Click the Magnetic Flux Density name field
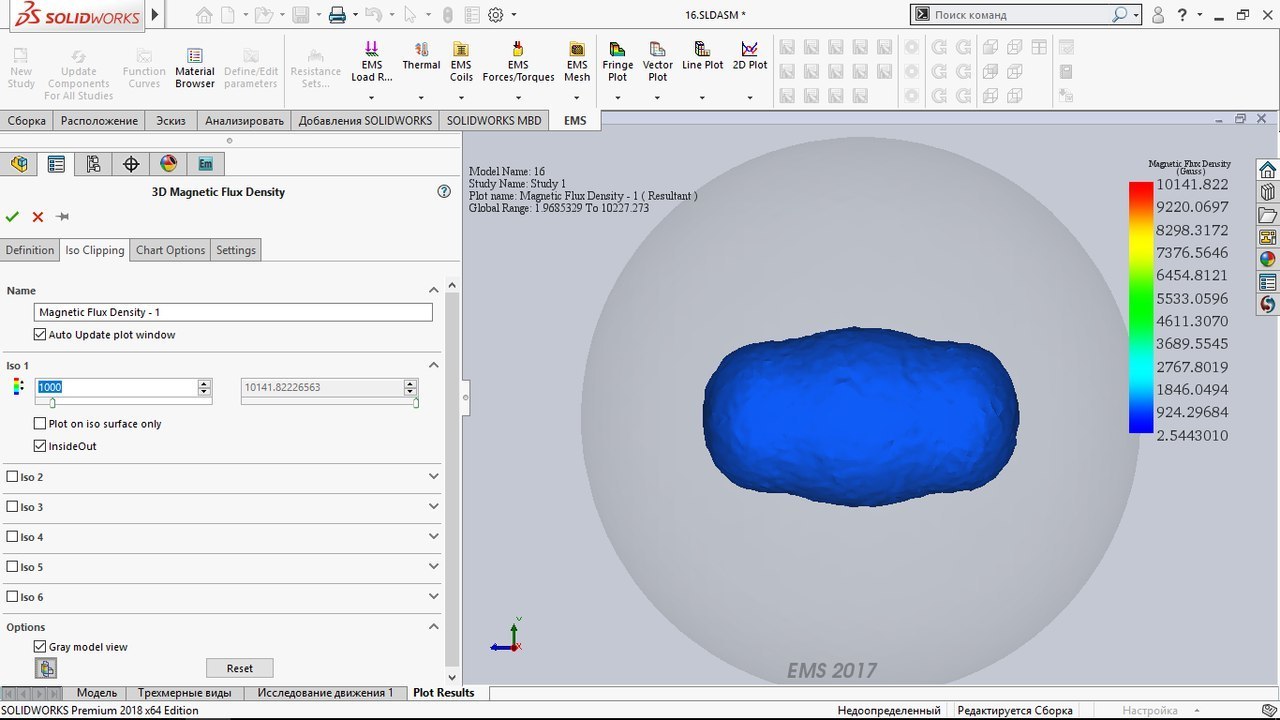 (x=233, y=313)
